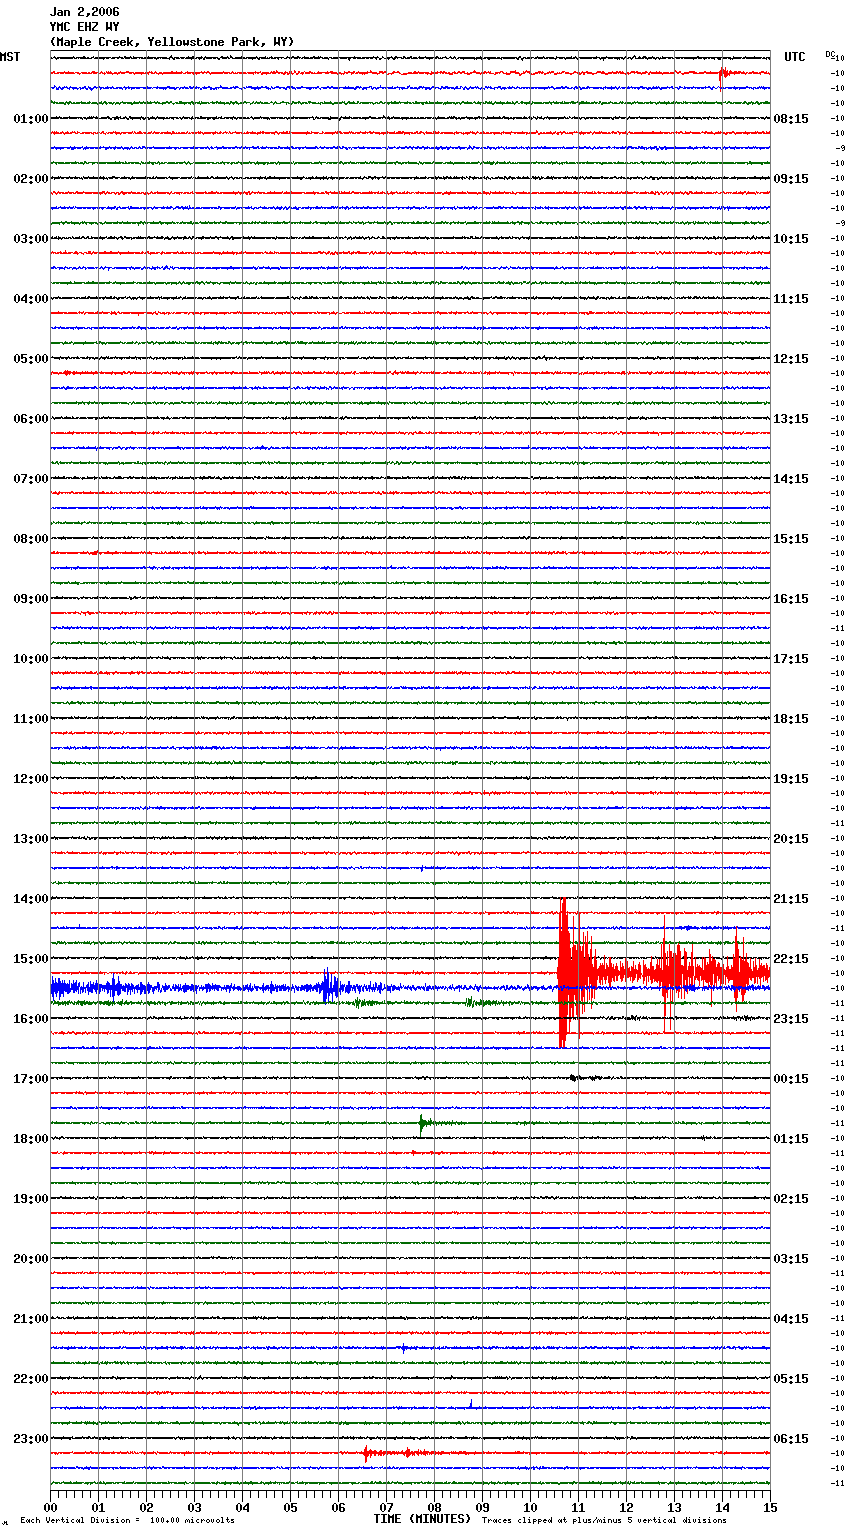Viewport: 850px width, 1534px height.
Task: Click the '18:00' MST time label
Action: [x=31, y=1139]
